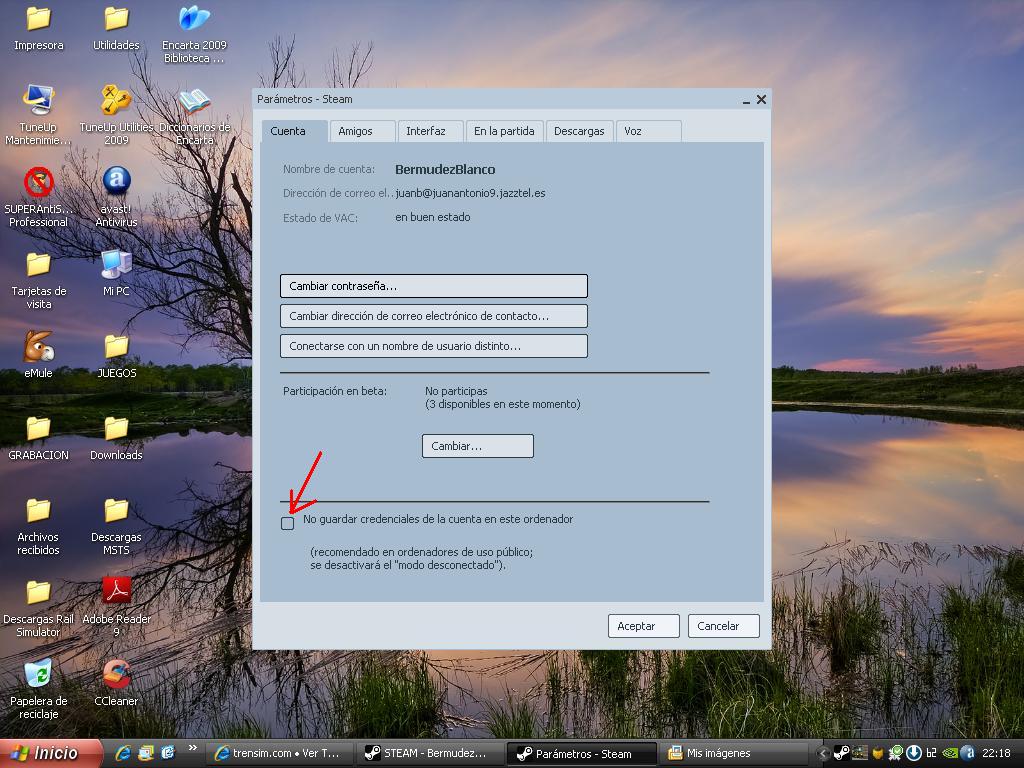Switch to the Voz tab
Image resolution: width=1024 pixels, height=768 pixels.
point(633,131)
